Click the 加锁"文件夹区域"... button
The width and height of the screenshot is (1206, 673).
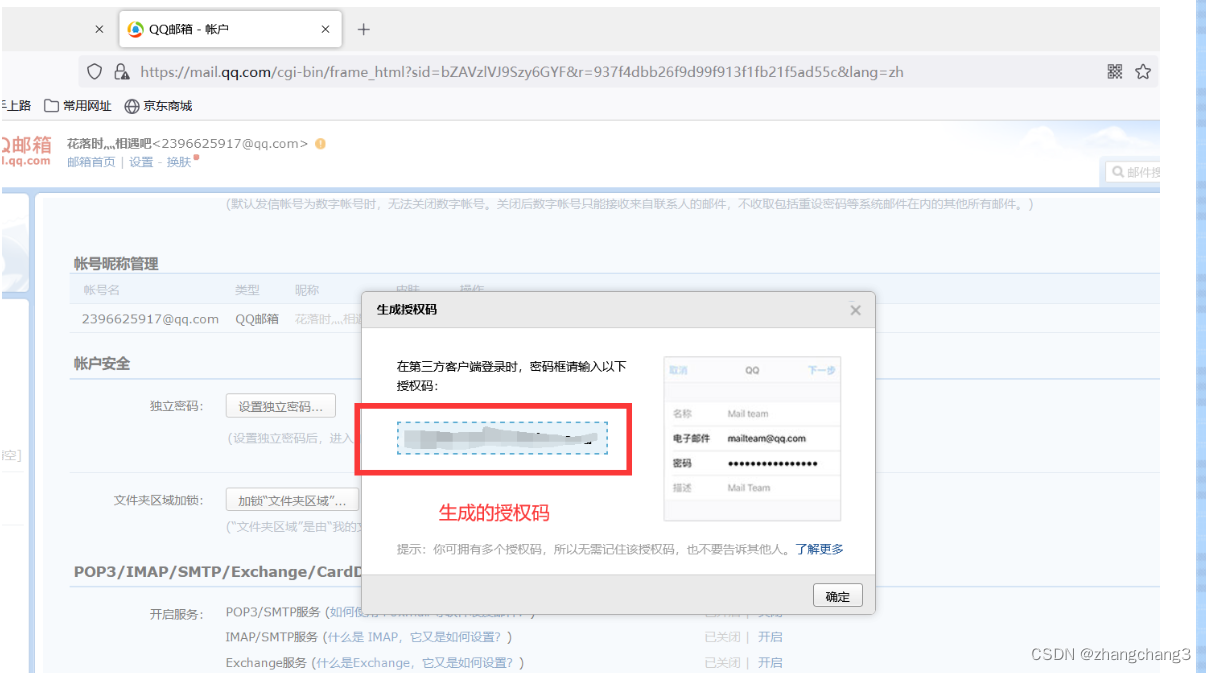[293, 500]
